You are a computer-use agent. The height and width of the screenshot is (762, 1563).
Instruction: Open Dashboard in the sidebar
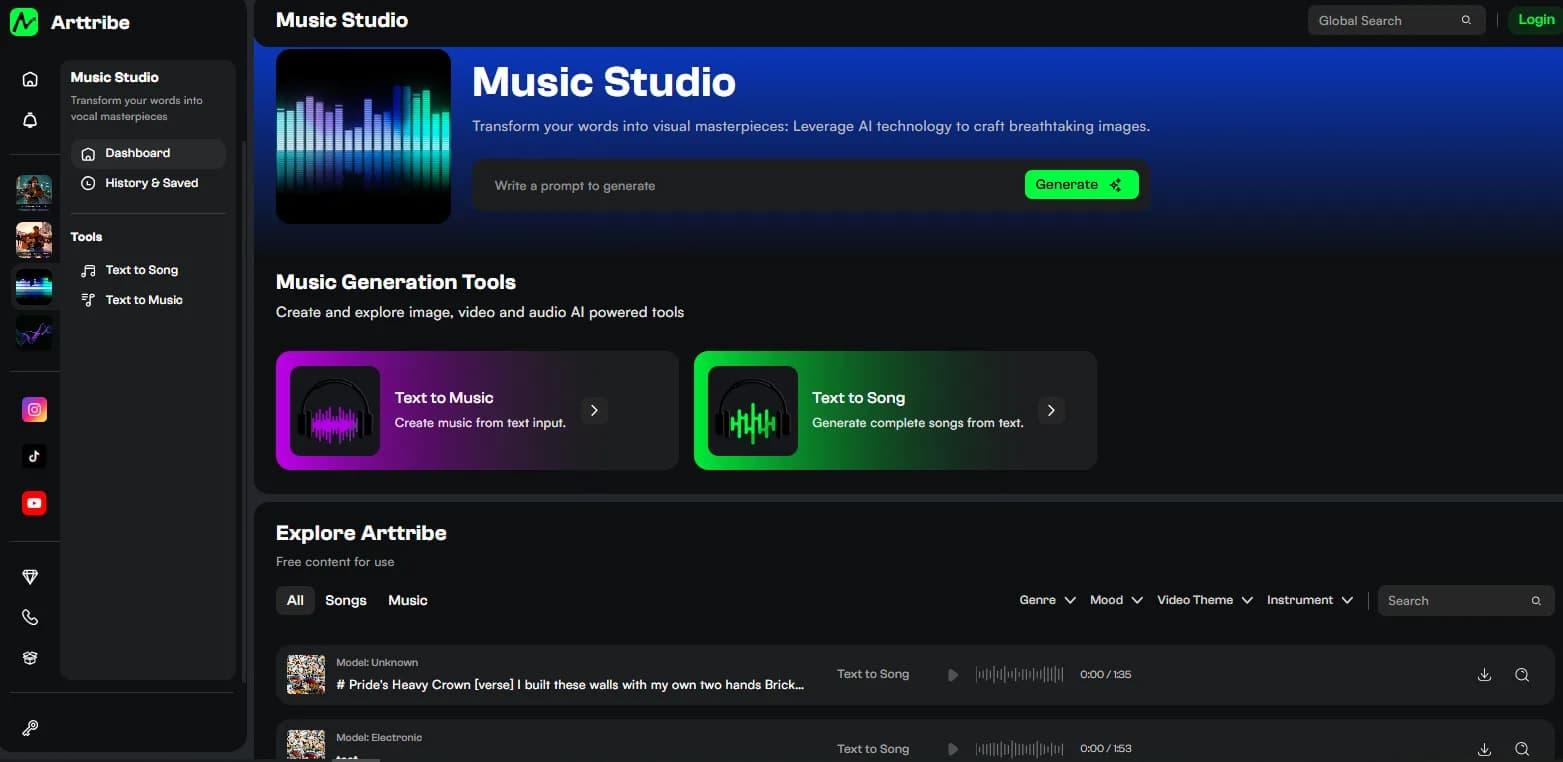tap(148, 153)
